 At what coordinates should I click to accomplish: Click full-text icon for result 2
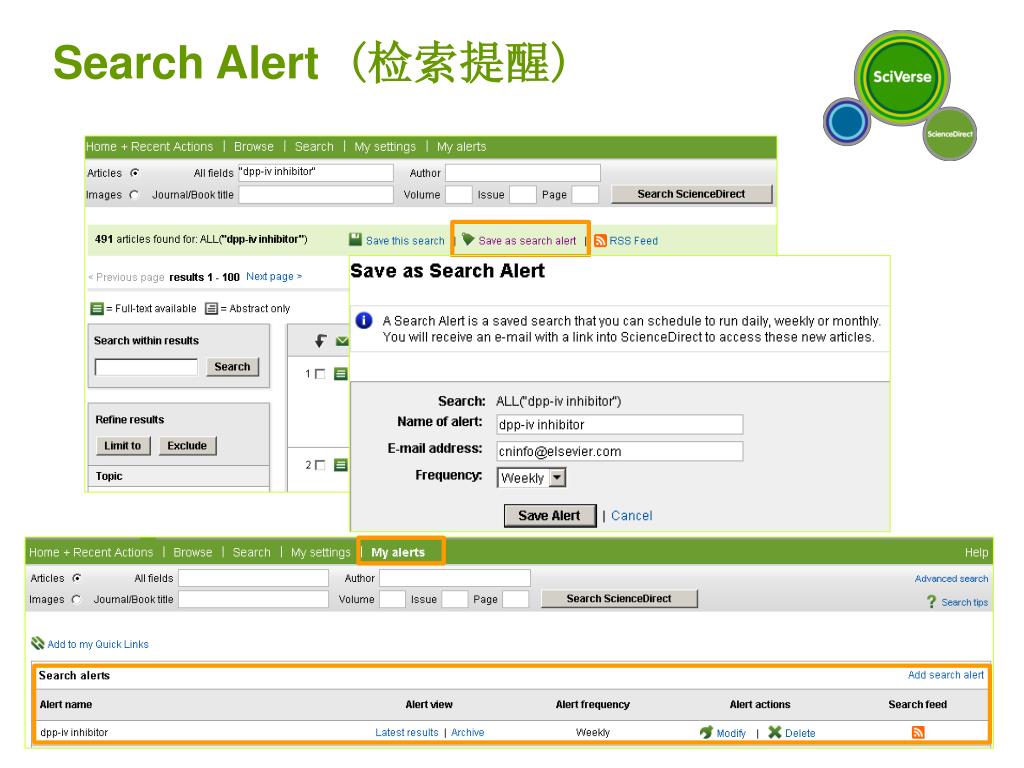pos(341,465)
